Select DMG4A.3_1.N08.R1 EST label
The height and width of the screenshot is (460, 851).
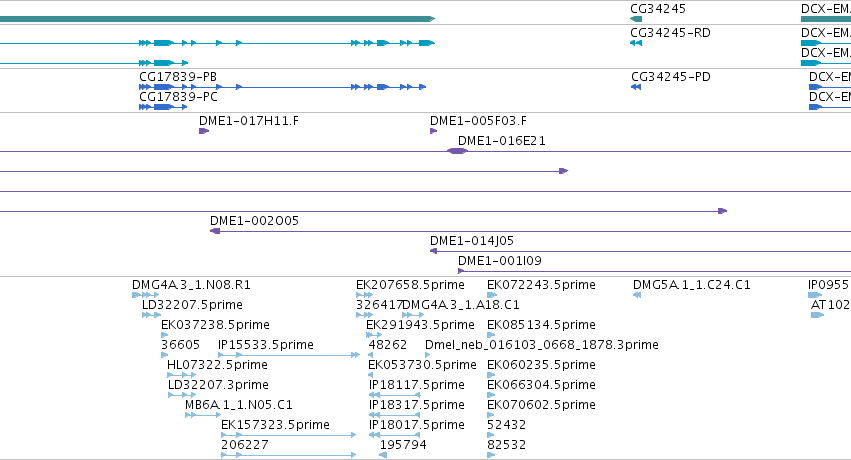191,285
